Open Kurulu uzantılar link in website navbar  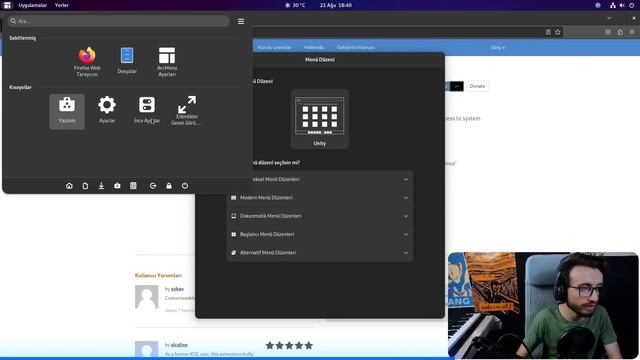point(274,47)
